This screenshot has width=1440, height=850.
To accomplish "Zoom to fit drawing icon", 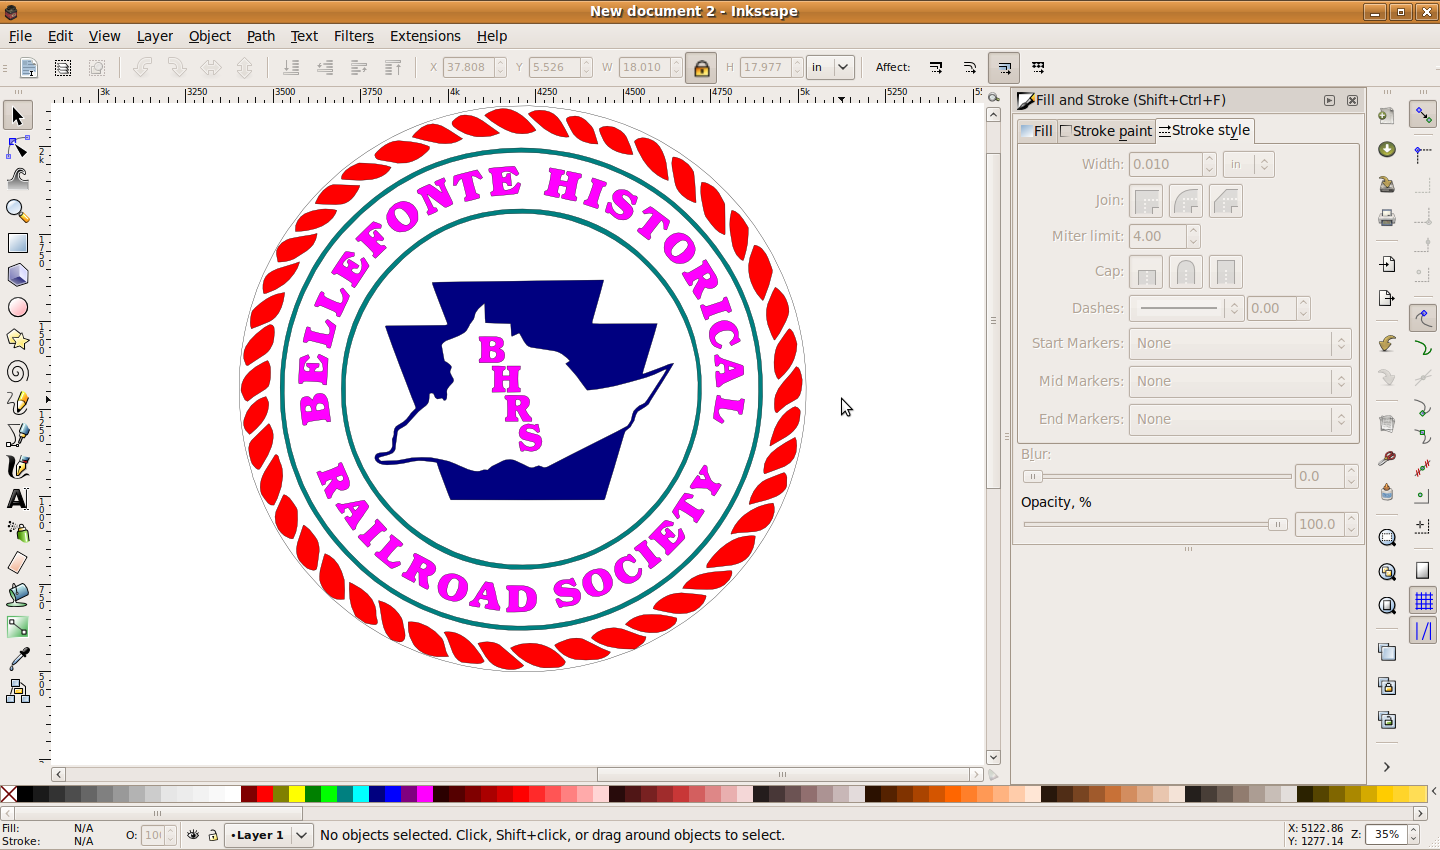I will [x=1387, y=572].
